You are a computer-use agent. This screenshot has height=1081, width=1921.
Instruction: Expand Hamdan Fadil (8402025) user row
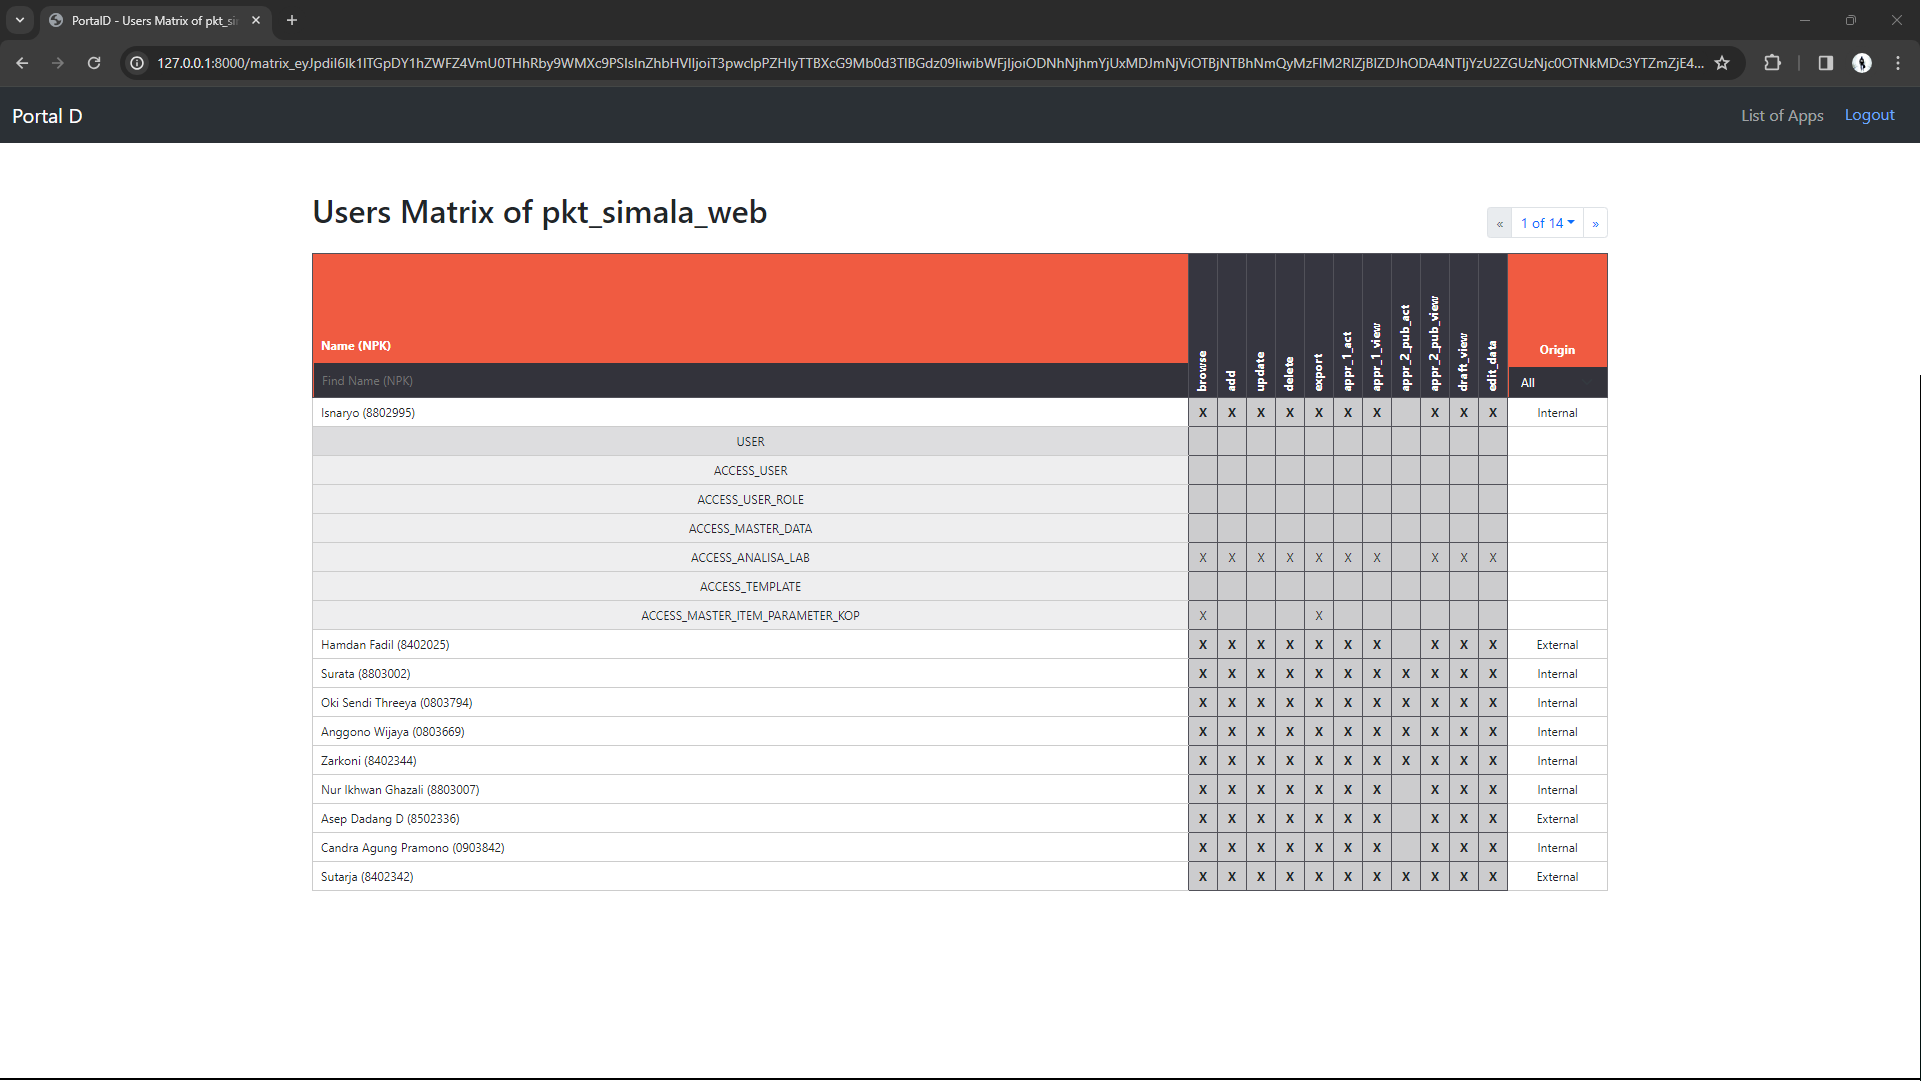[x=750, y=645]
